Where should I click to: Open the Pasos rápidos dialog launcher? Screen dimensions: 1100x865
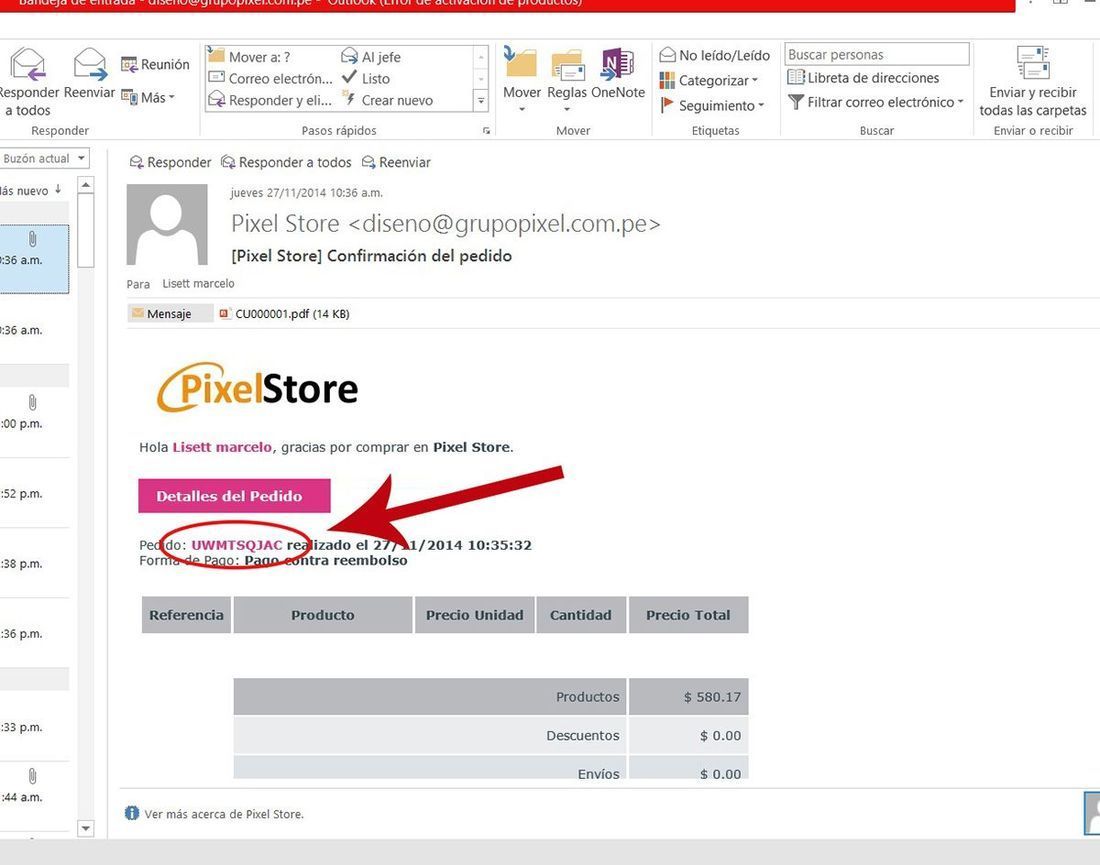(486, 130)
